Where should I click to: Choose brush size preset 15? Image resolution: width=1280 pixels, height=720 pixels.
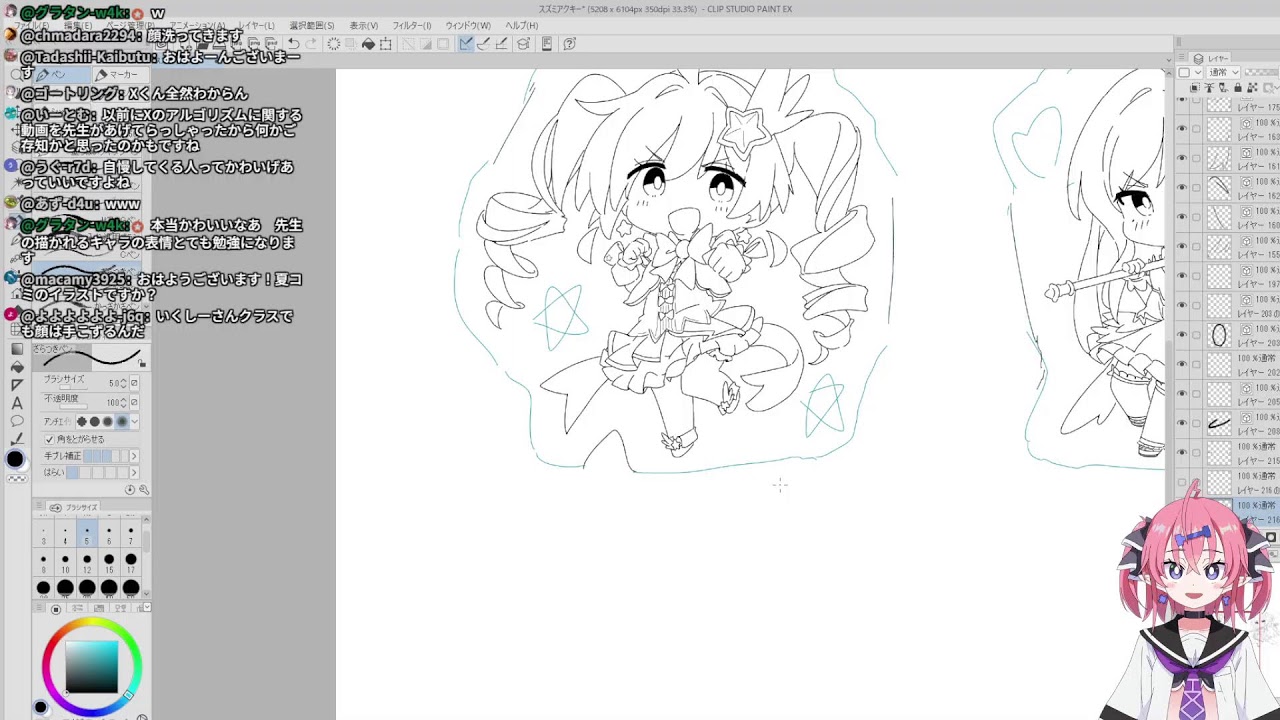point(109,563)
